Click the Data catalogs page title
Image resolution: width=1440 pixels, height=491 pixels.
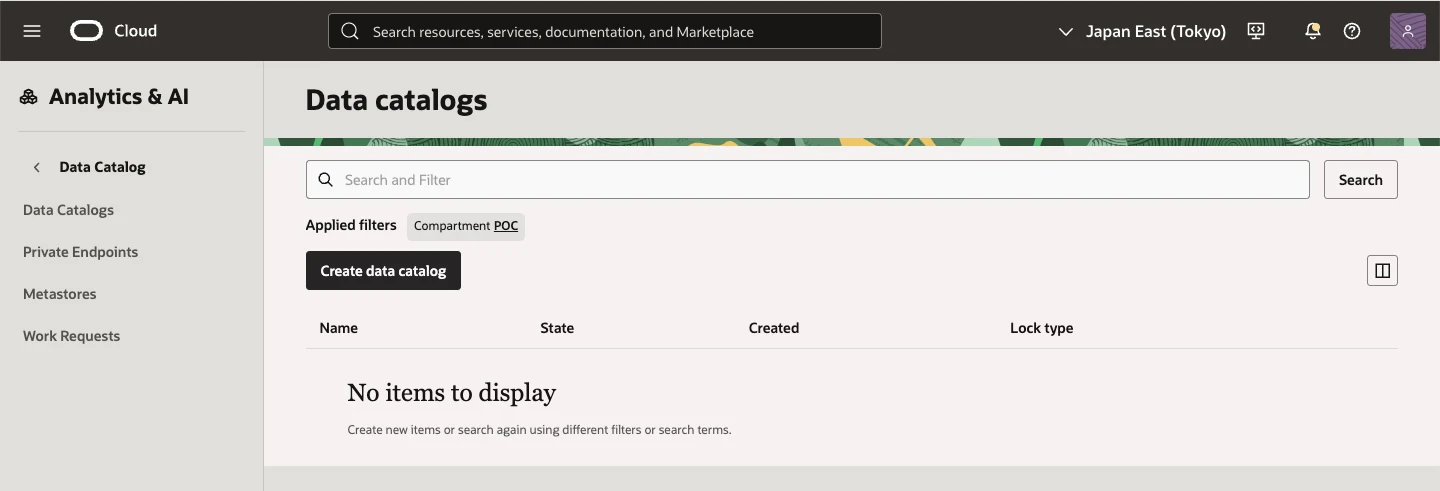[396, 100]
